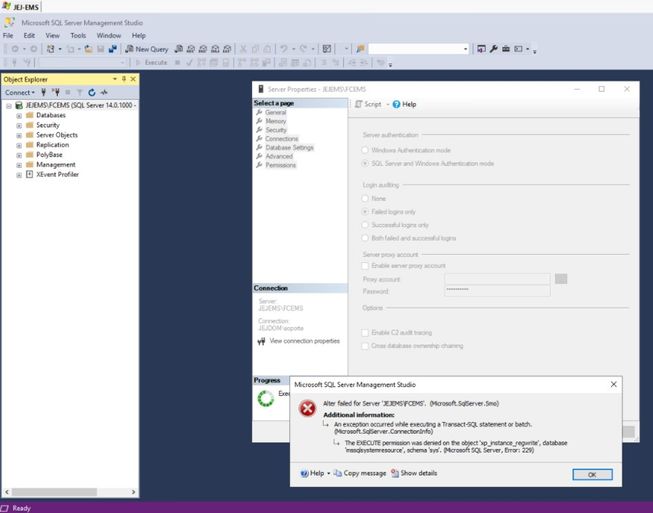The image size is (653, 513).
Task: Select Both failed and successful logins
Action: coord(365,238)
